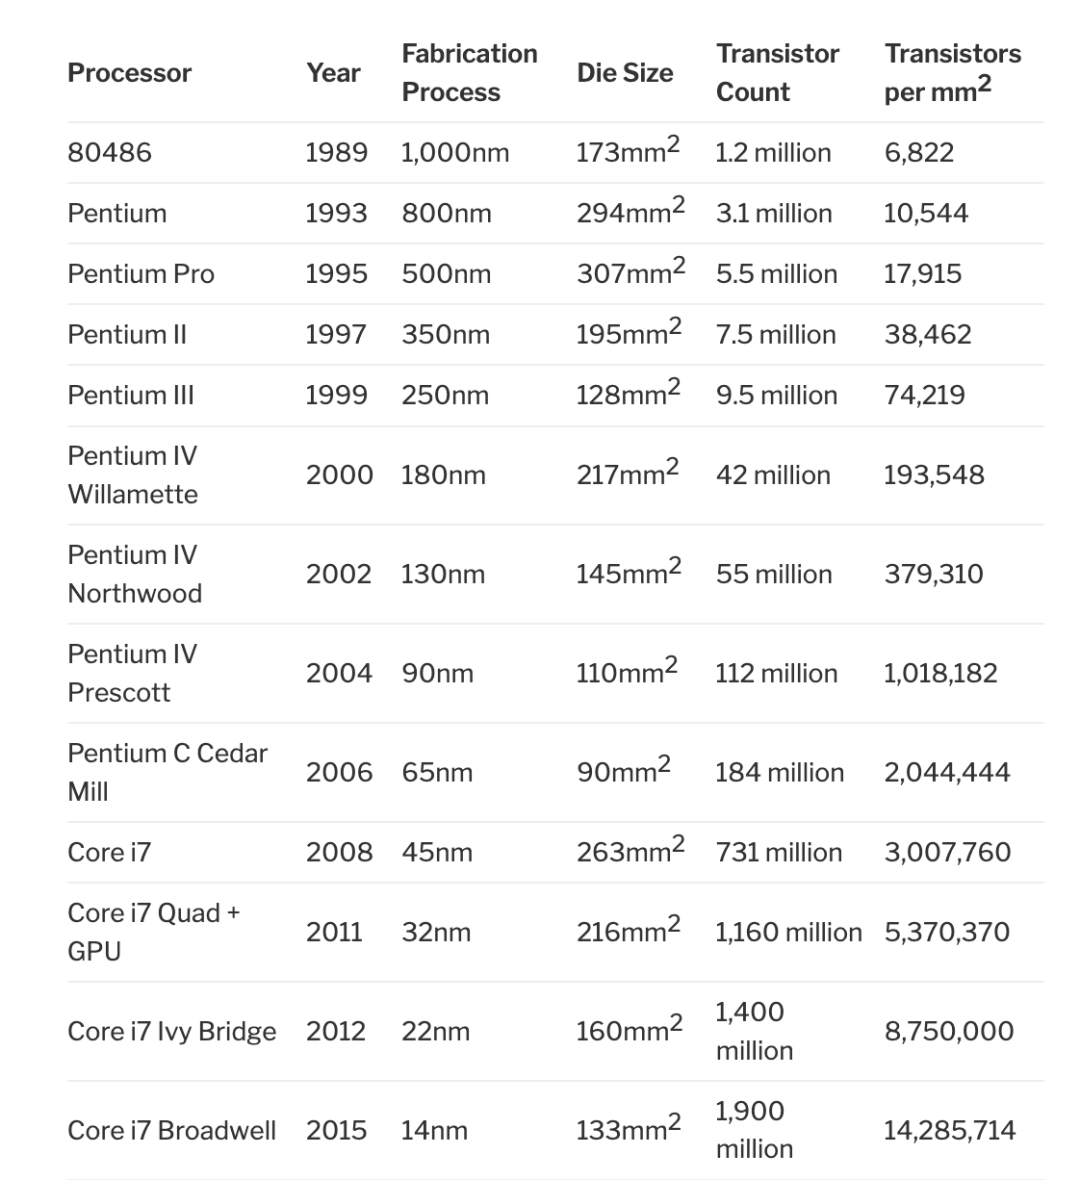Viewport: 1080px width, 1180px height.
Task: Select the Core i7 Broadwell cell
Action: pos(172,1130)
